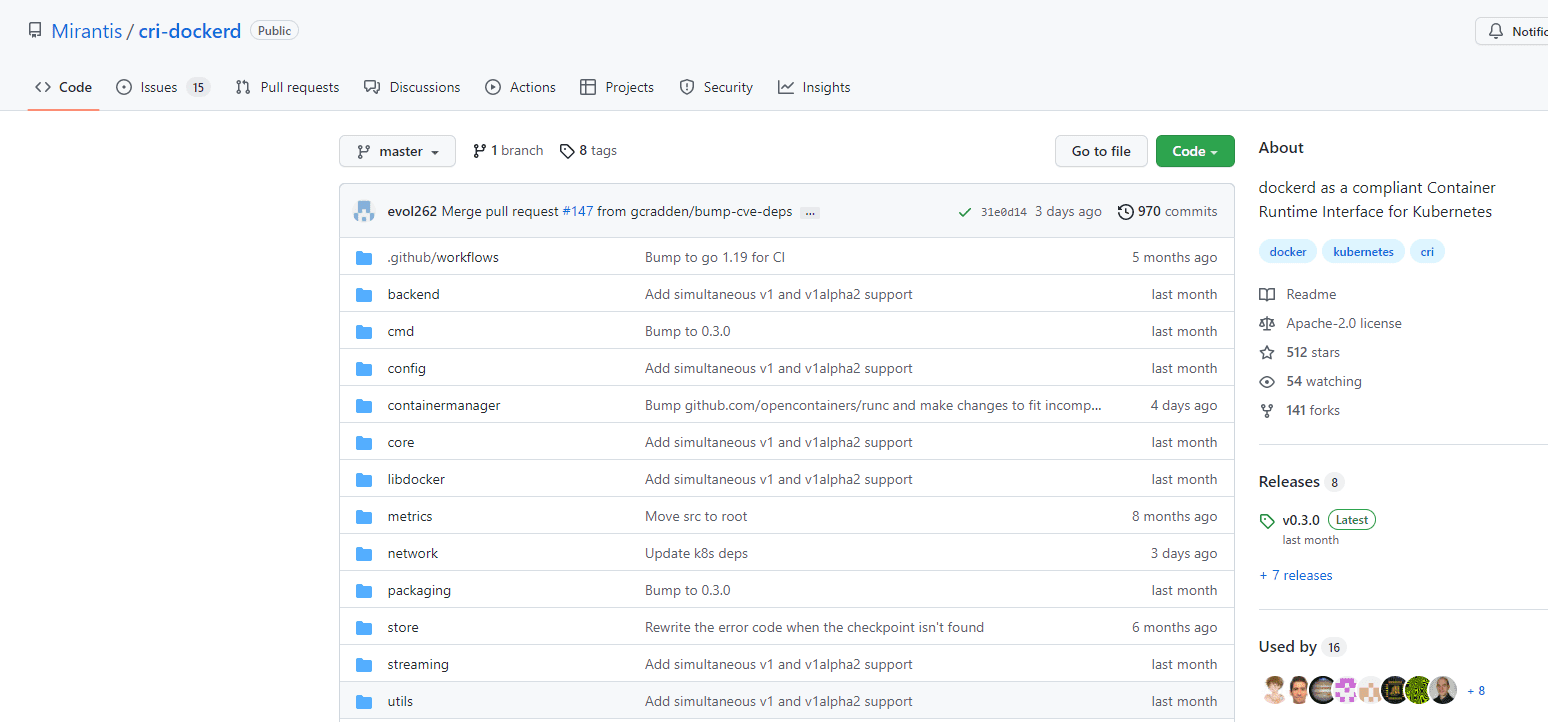Click the folder icon for streaming

tap(364, 664)
